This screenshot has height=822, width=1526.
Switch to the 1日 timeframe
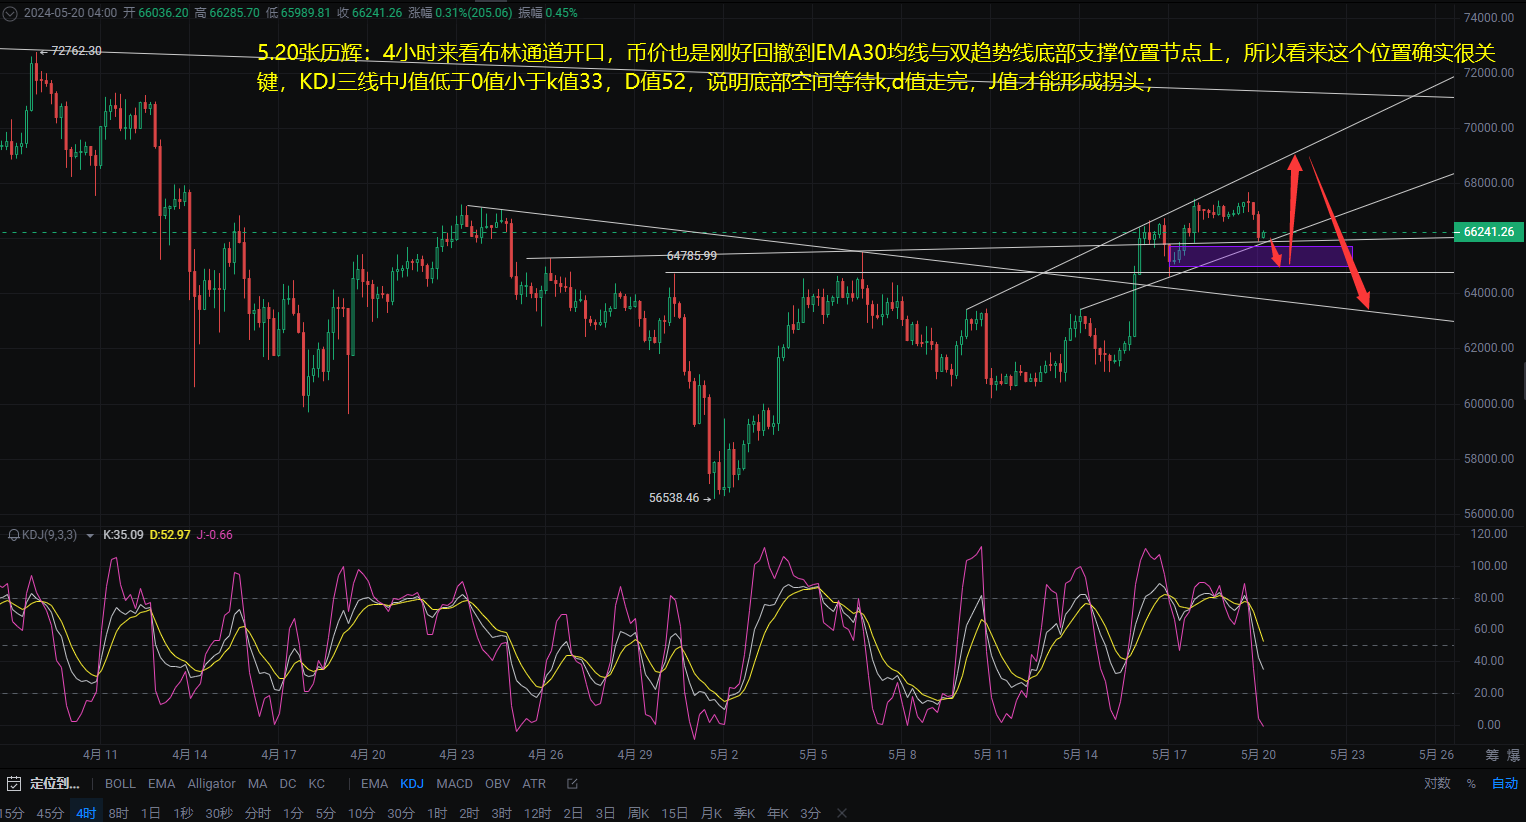coord(150,813)
